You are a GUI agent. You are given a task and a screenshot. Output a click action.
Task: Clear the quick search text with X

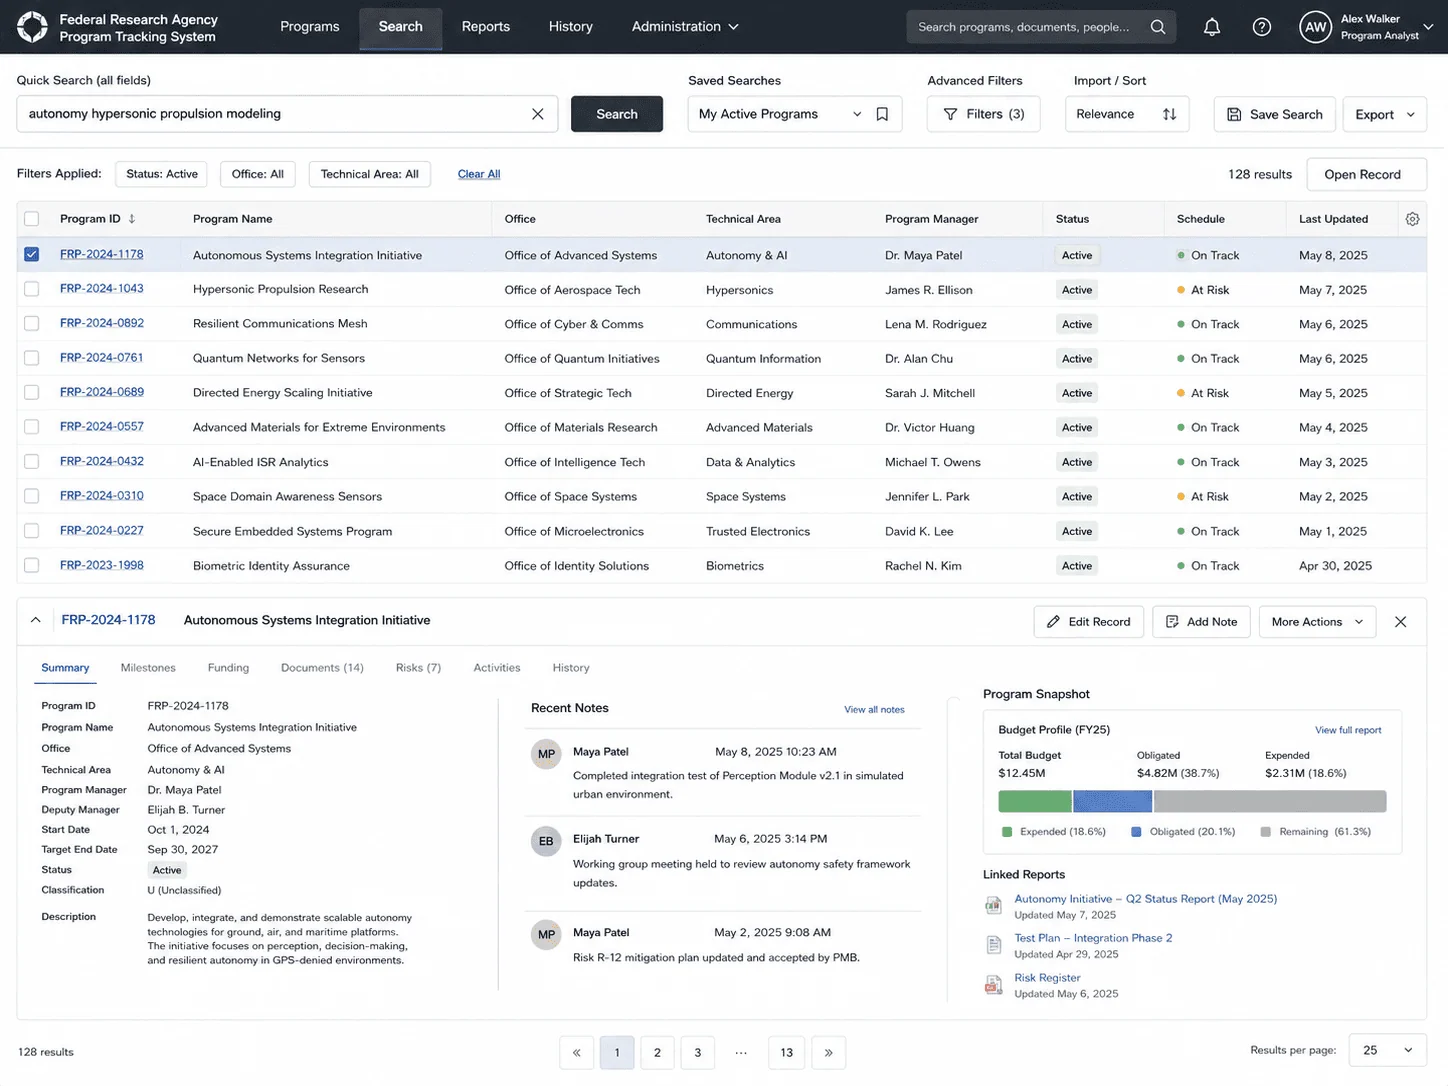click(538, 114)
